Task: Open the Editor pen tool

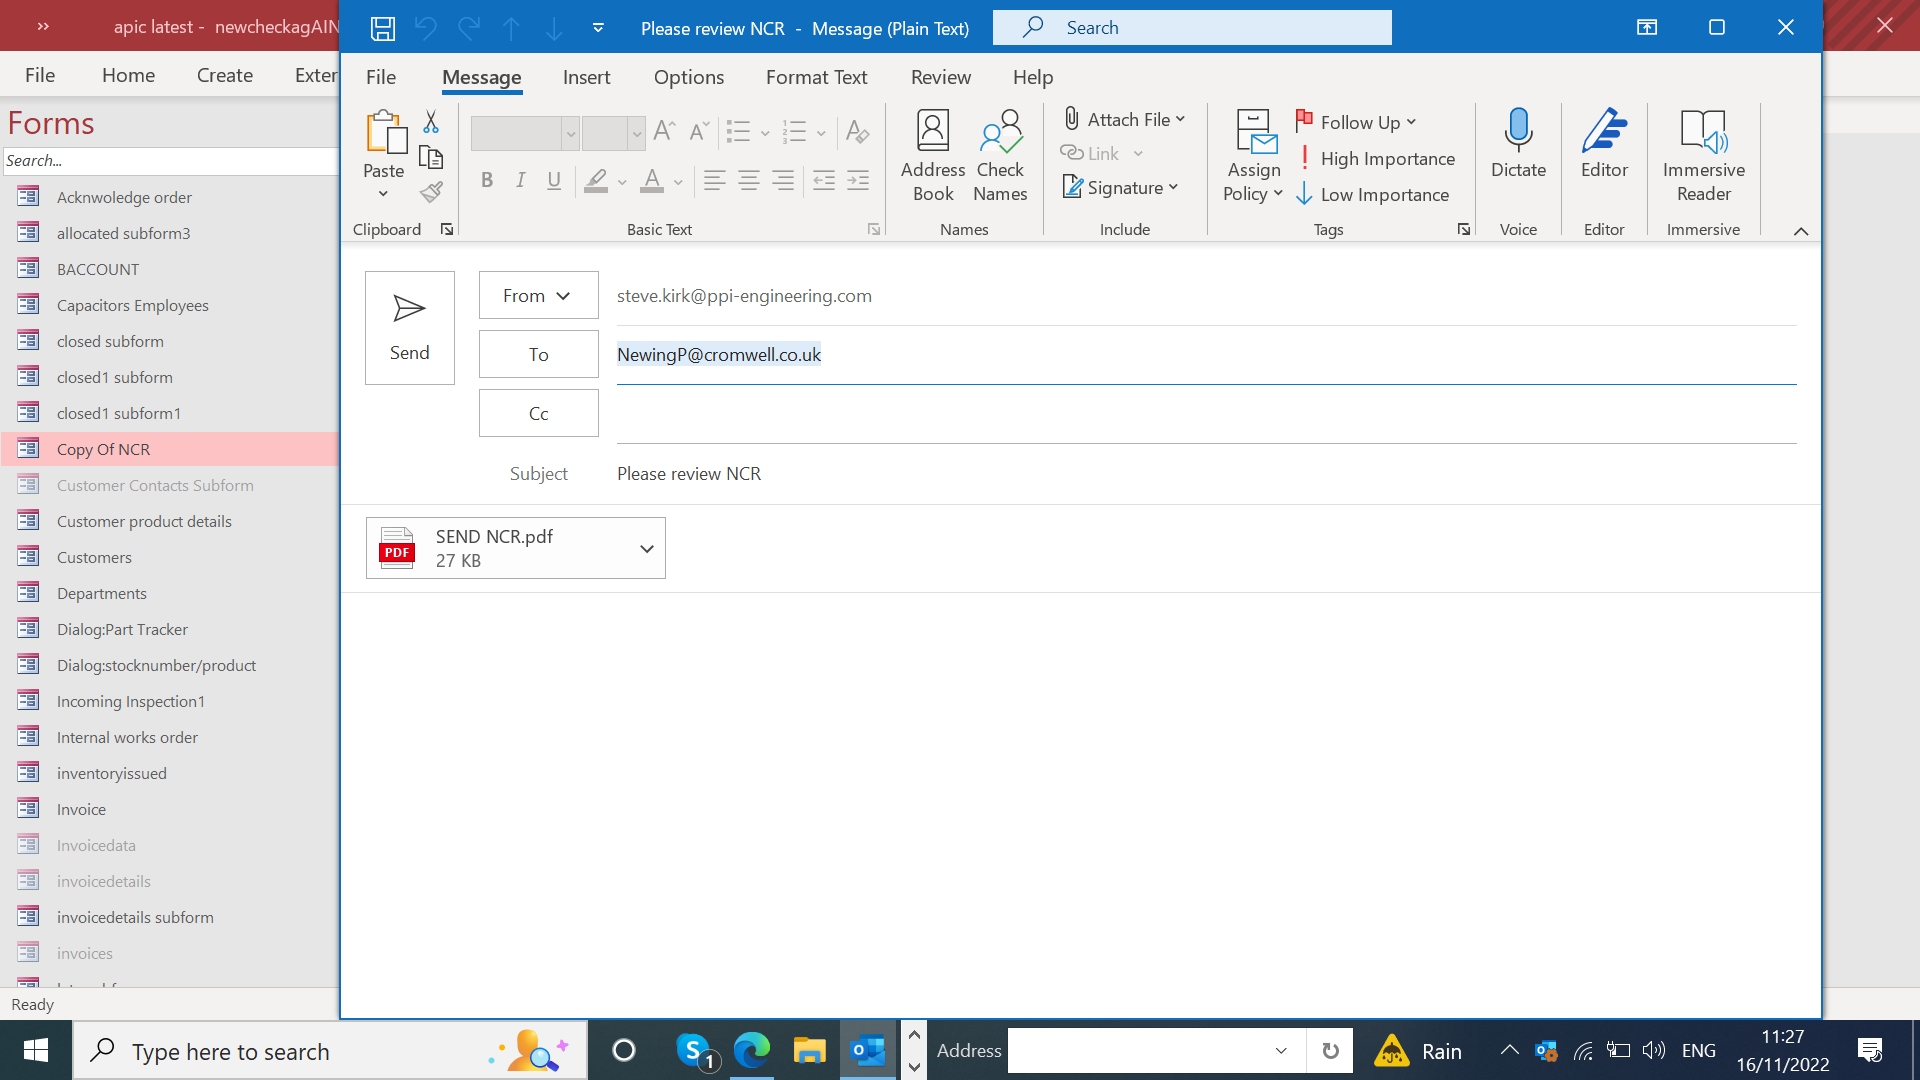Action: pos(1604,144)
